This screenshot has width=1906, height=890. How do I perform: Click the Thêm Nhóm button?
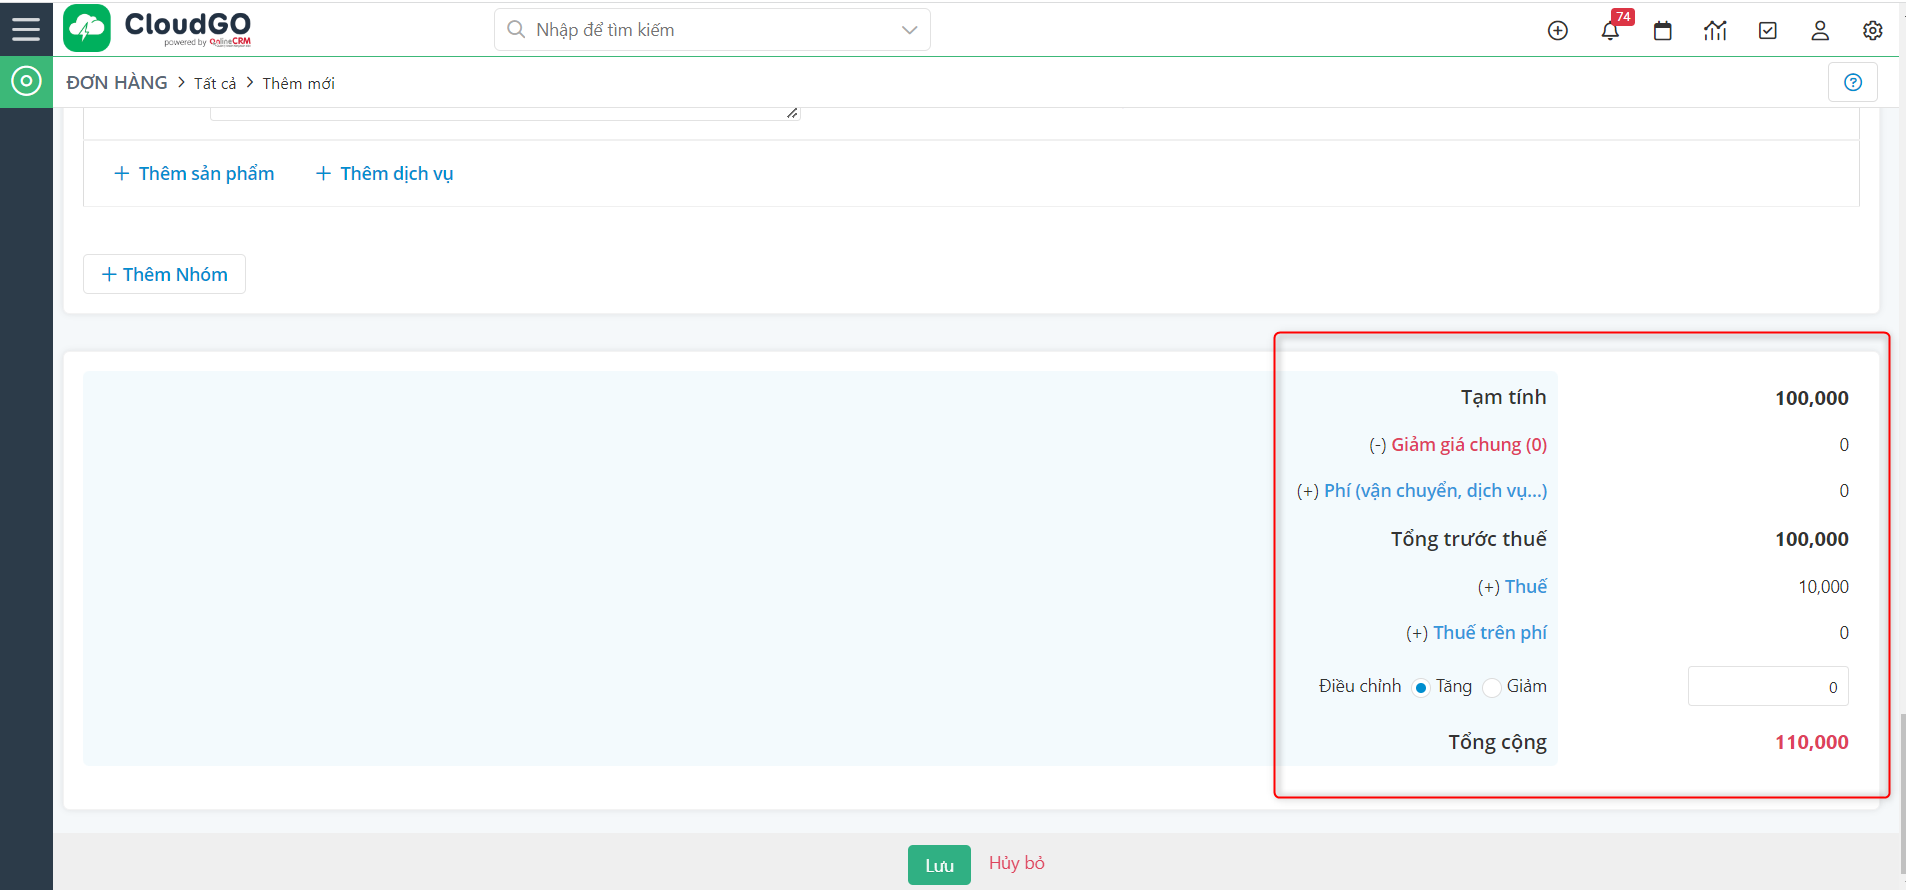click(x=164, y=274)
